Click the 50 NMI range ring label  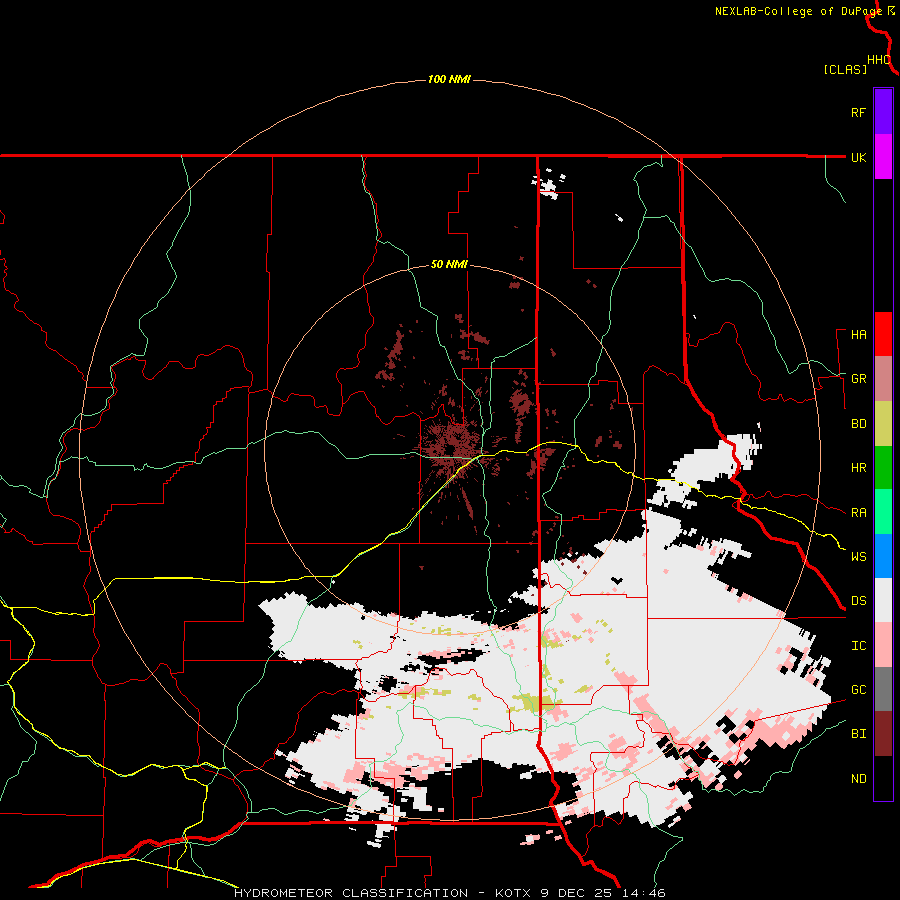[449, 264]
